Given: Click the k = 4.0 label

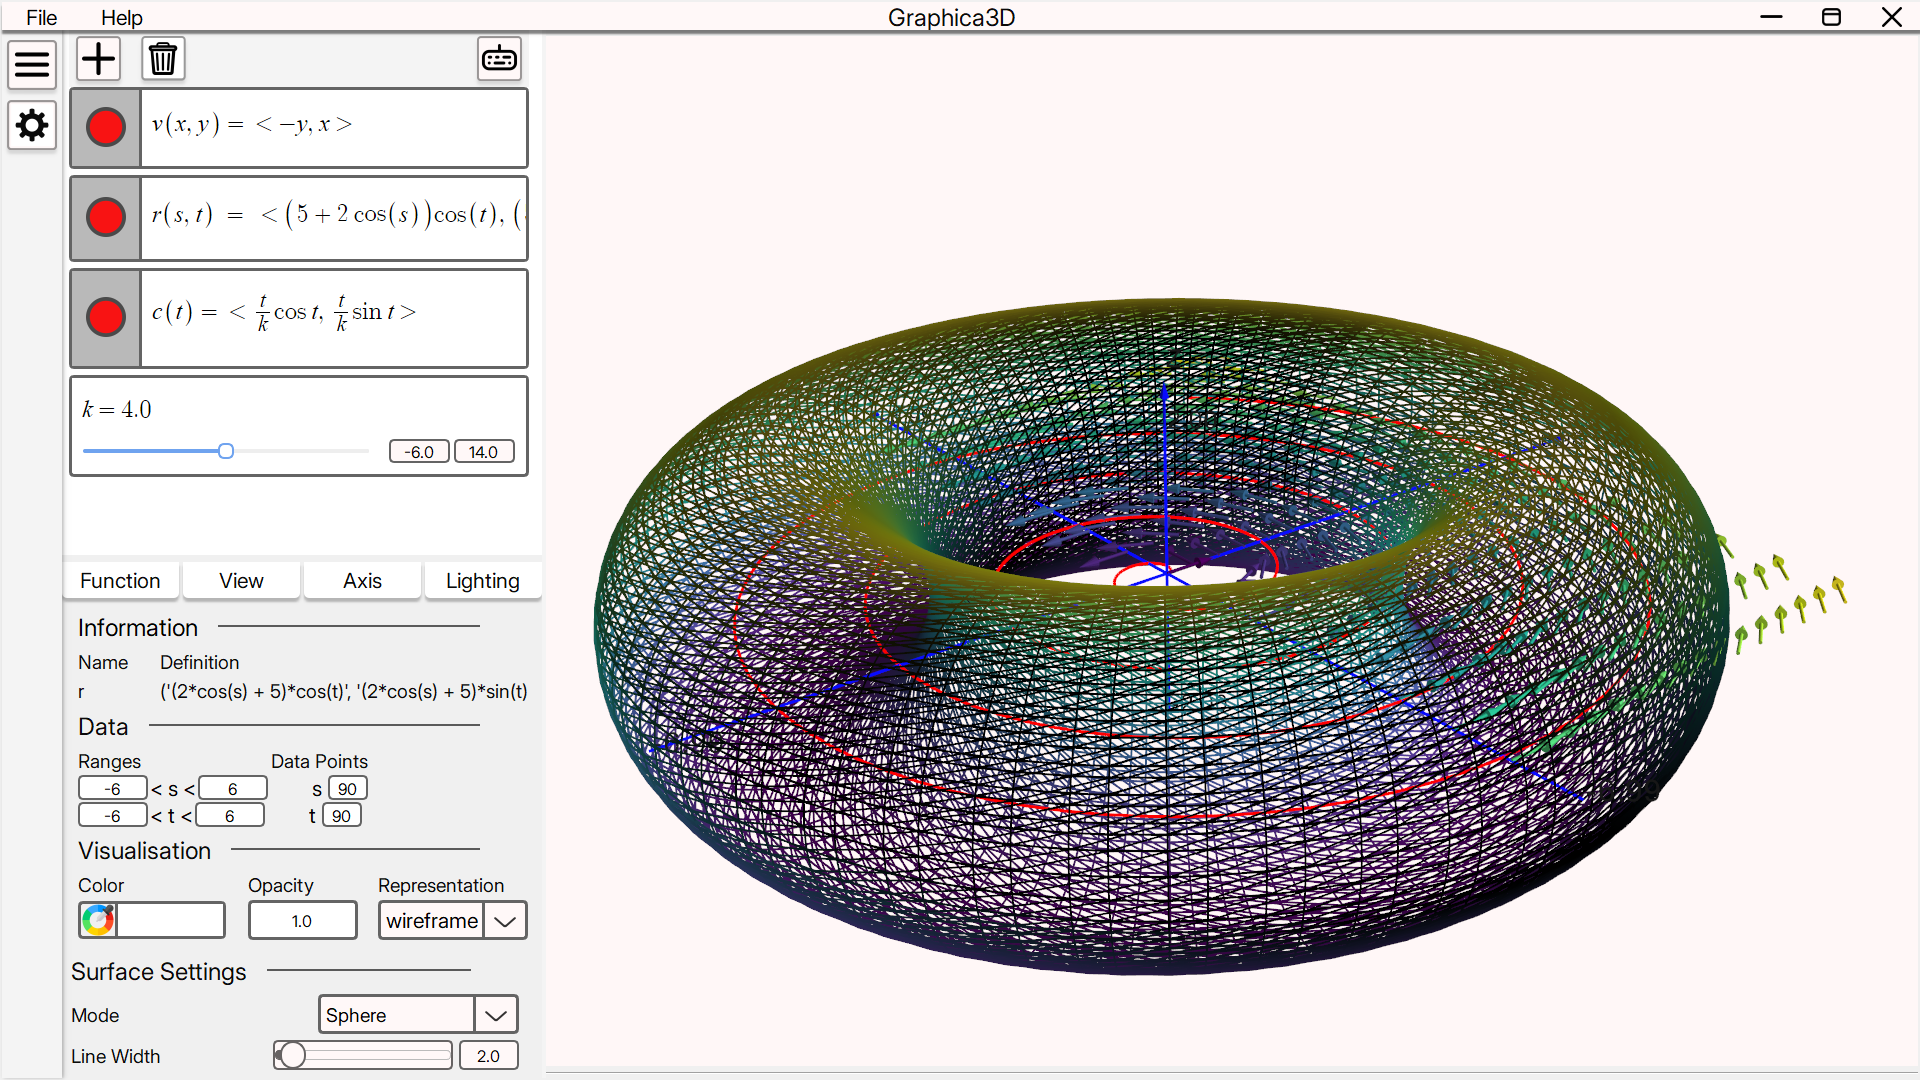Looking at the screenshot, I should click(x=117, y=409).
